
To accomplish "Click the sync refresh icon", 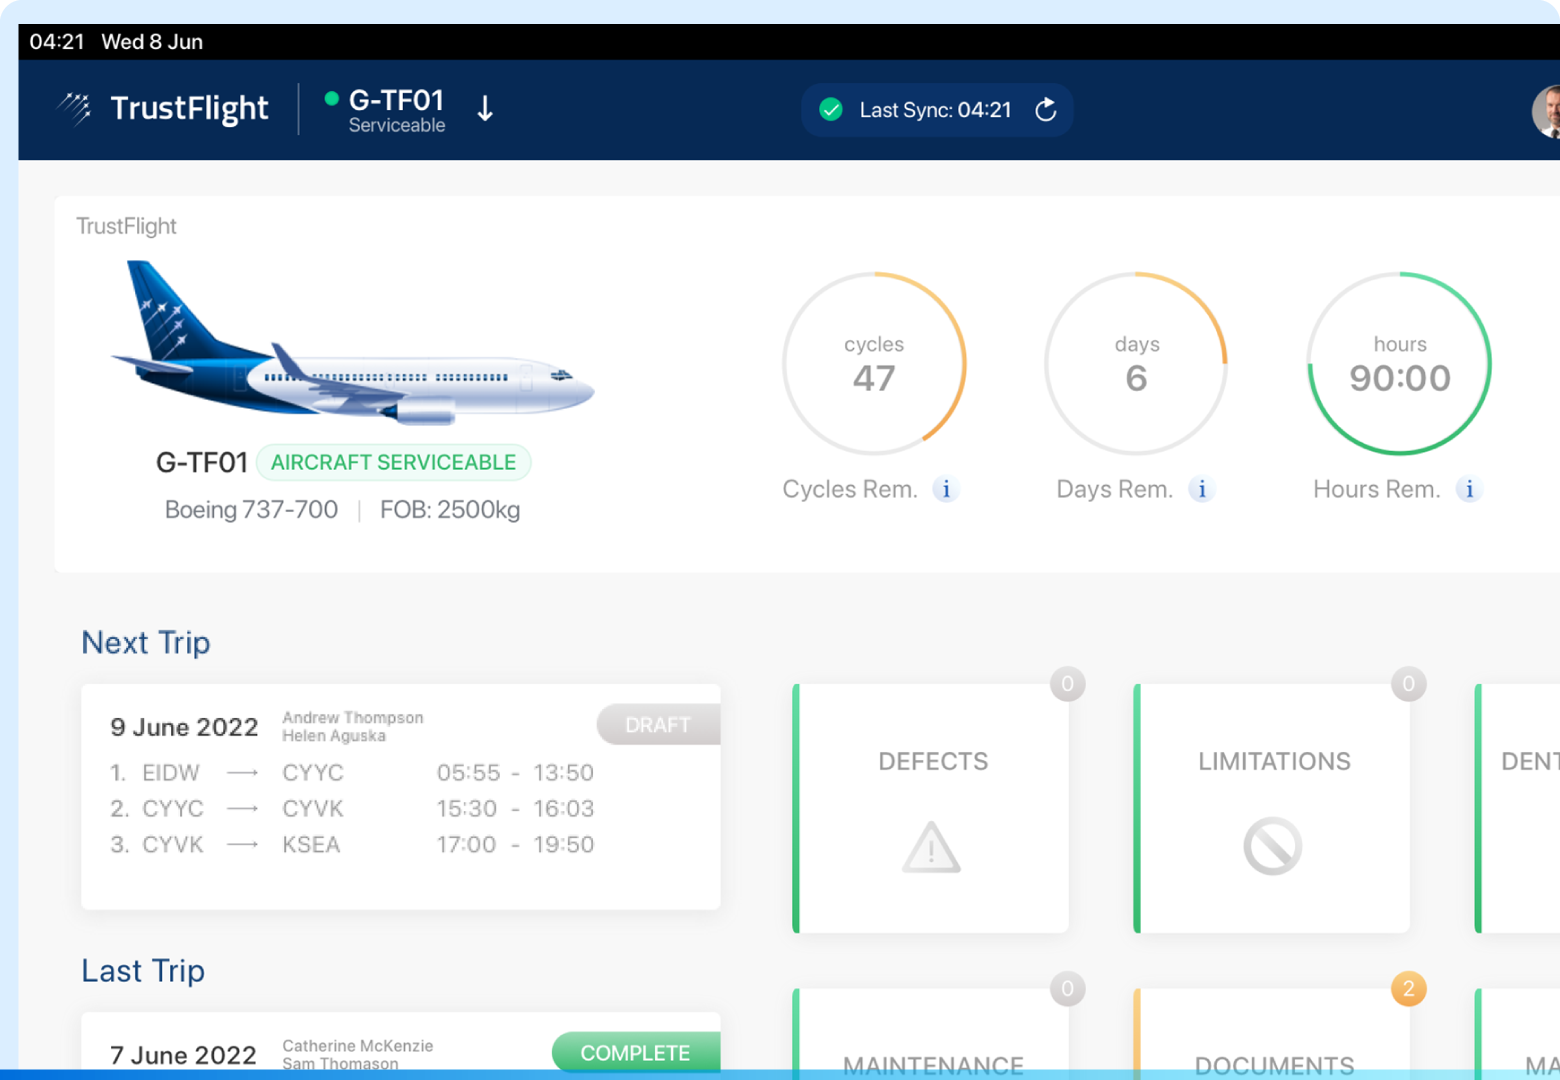I will 1045,110.
